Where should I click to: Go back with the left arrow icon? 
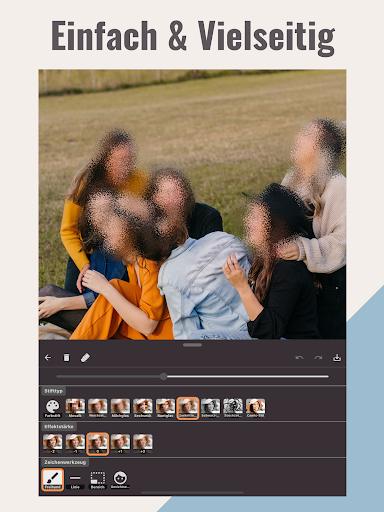coord(48,358)
